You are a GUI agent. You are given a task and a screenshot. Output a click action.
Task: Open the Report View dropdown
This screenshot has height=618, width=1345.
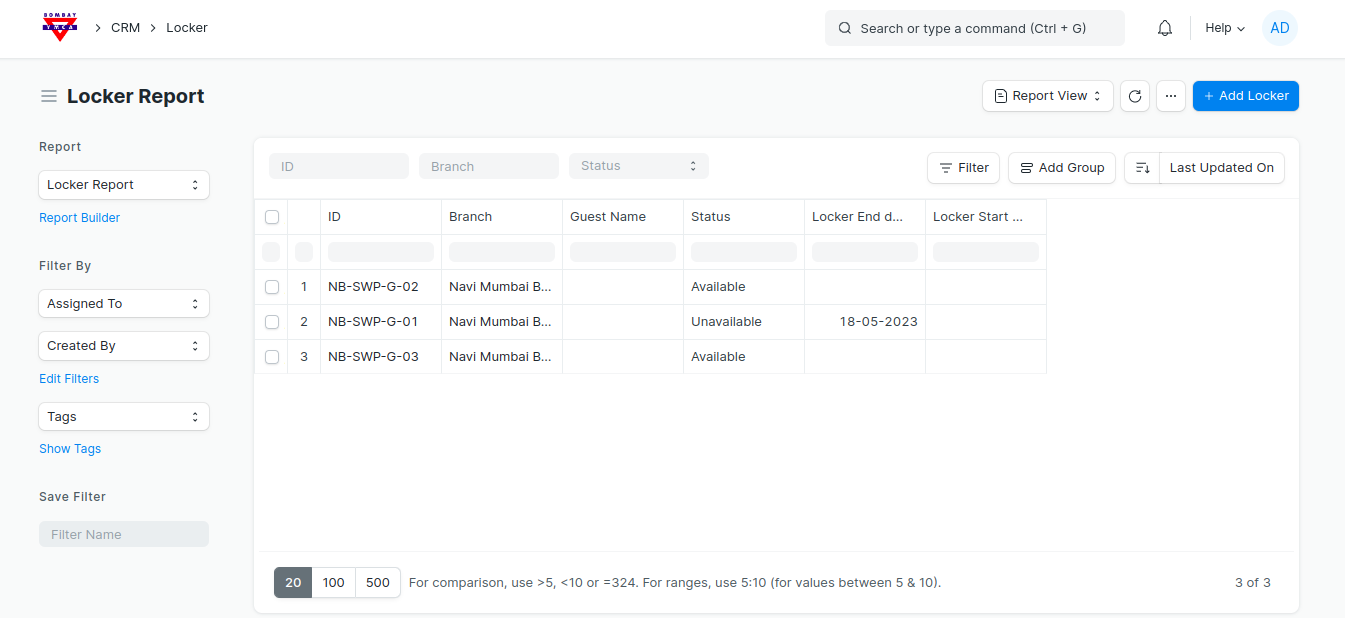pos(1047,96)
